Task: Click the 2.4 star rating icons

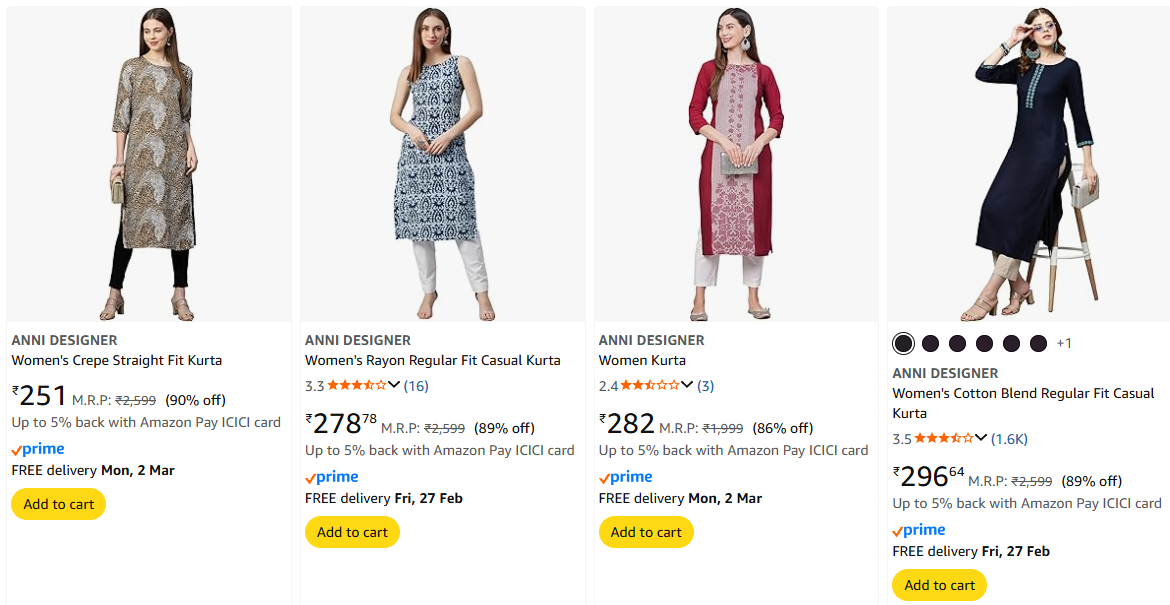Action: click(650, 386)
